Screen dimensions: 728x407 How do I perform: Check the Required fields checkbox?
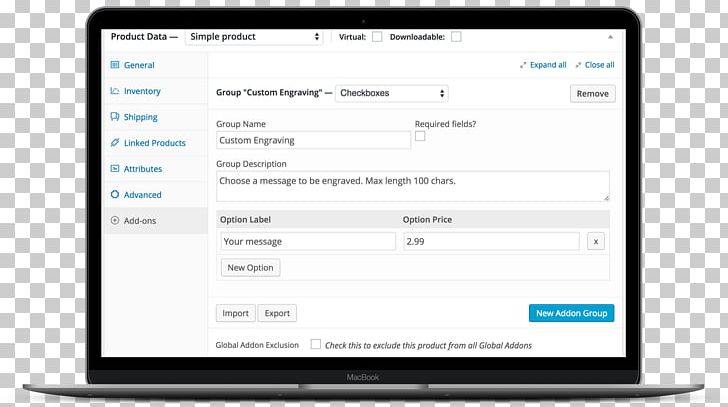tap(420, 136)
